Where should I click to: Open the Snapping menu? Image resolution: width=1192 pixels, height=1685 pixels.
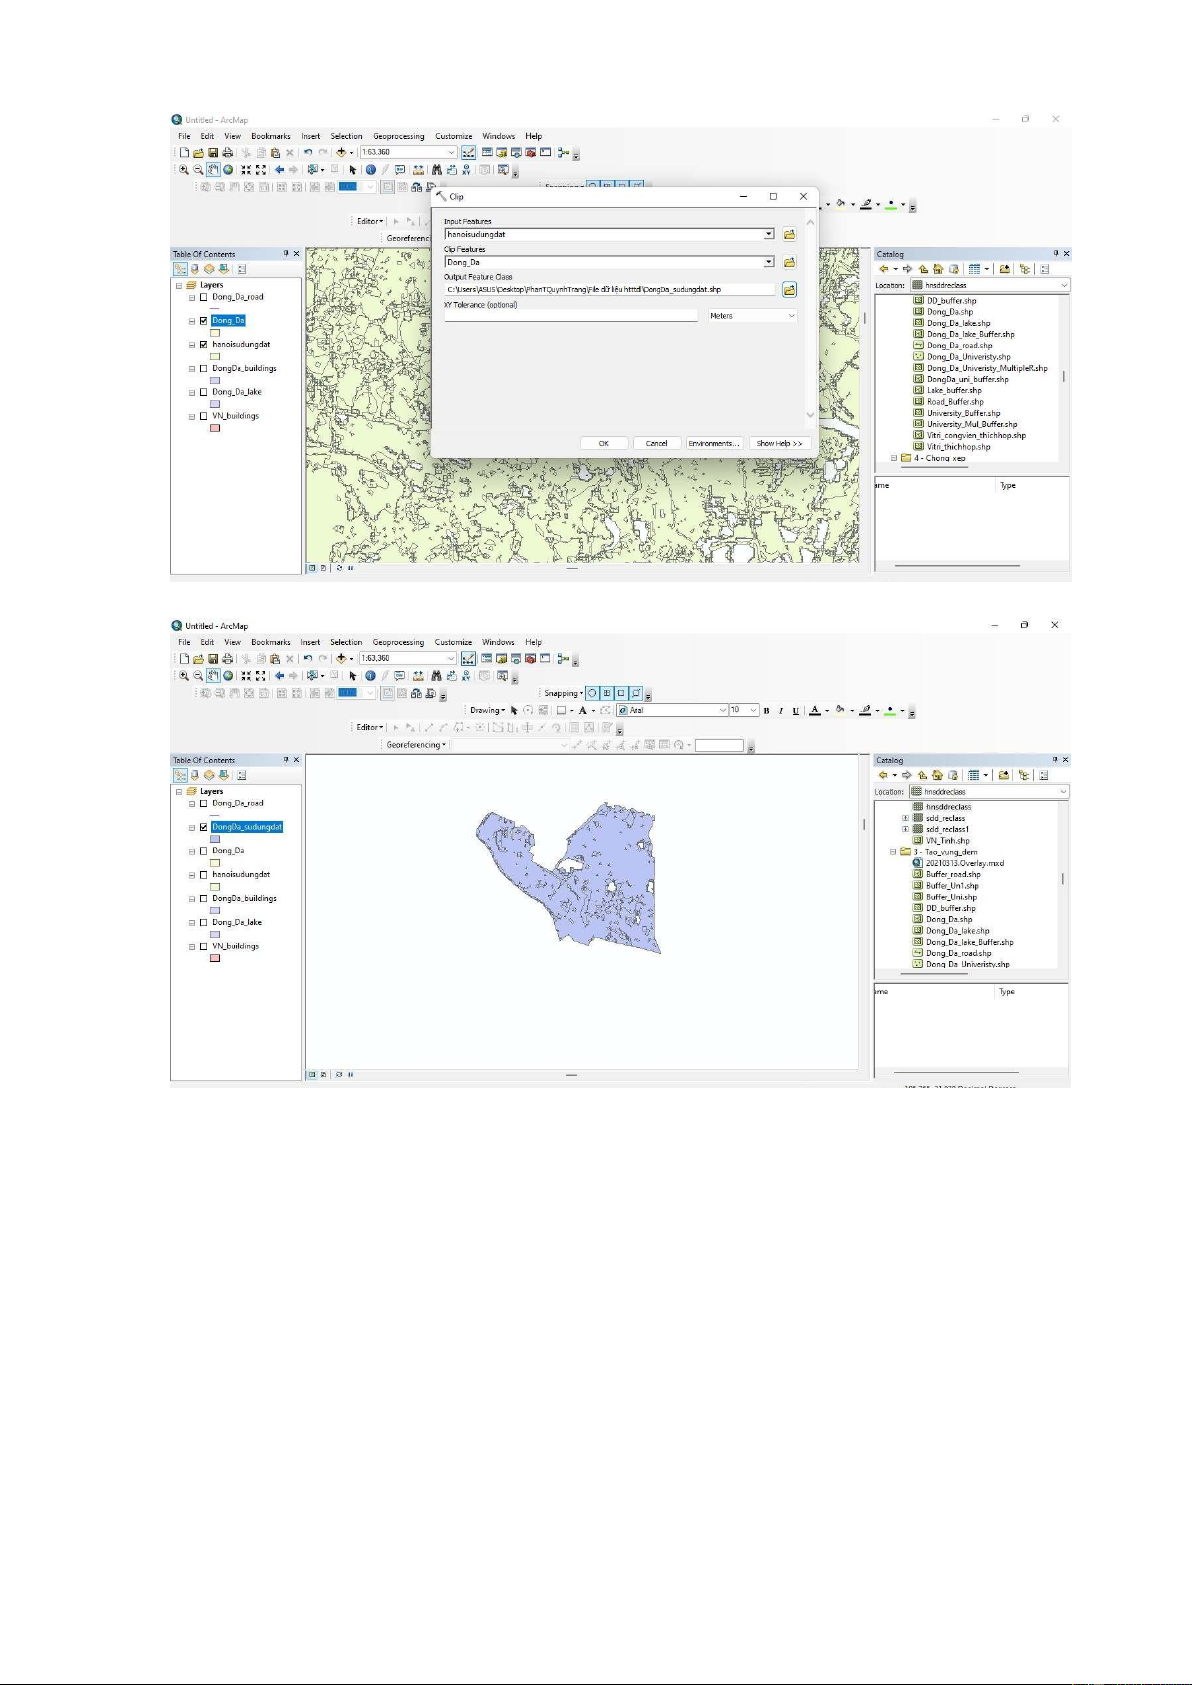(563, 693)
